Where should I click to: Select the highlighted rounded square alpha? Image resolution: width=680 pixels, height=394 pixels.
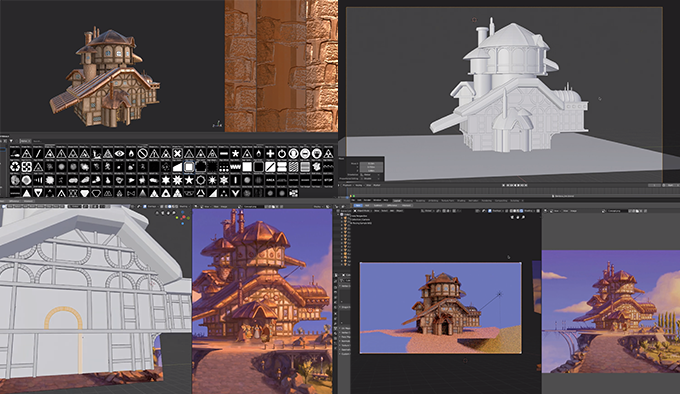tap(189, 167)
